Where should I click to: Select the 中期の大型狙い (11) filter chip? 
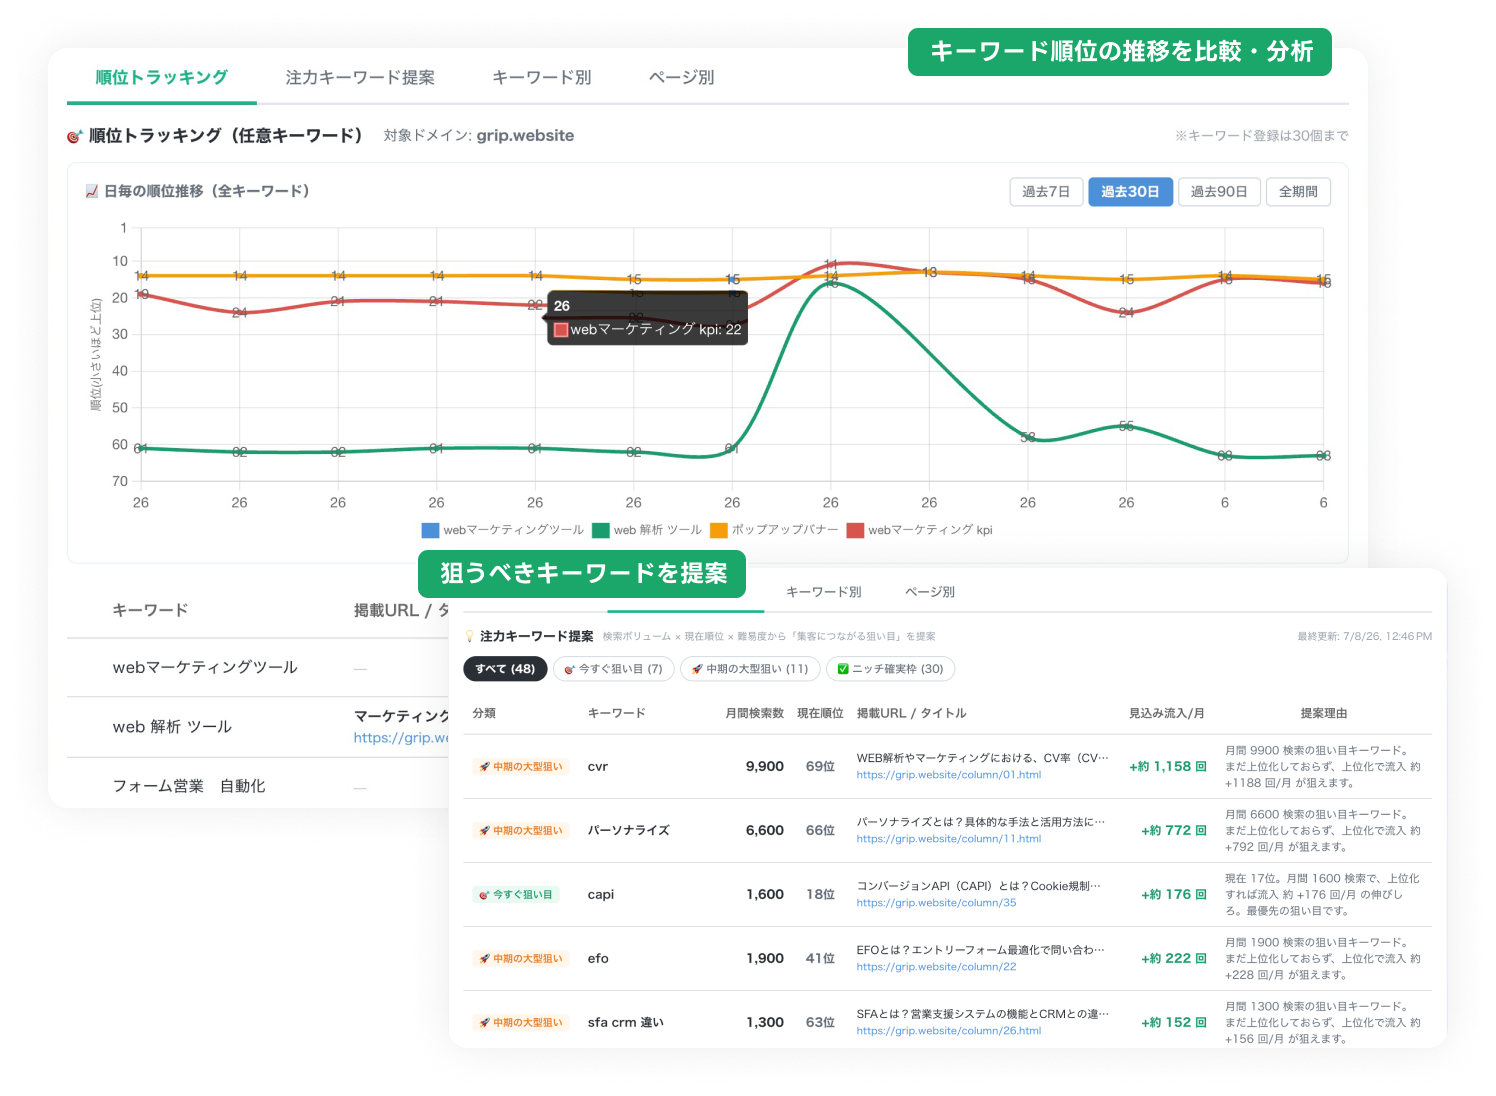click(750, 669)
